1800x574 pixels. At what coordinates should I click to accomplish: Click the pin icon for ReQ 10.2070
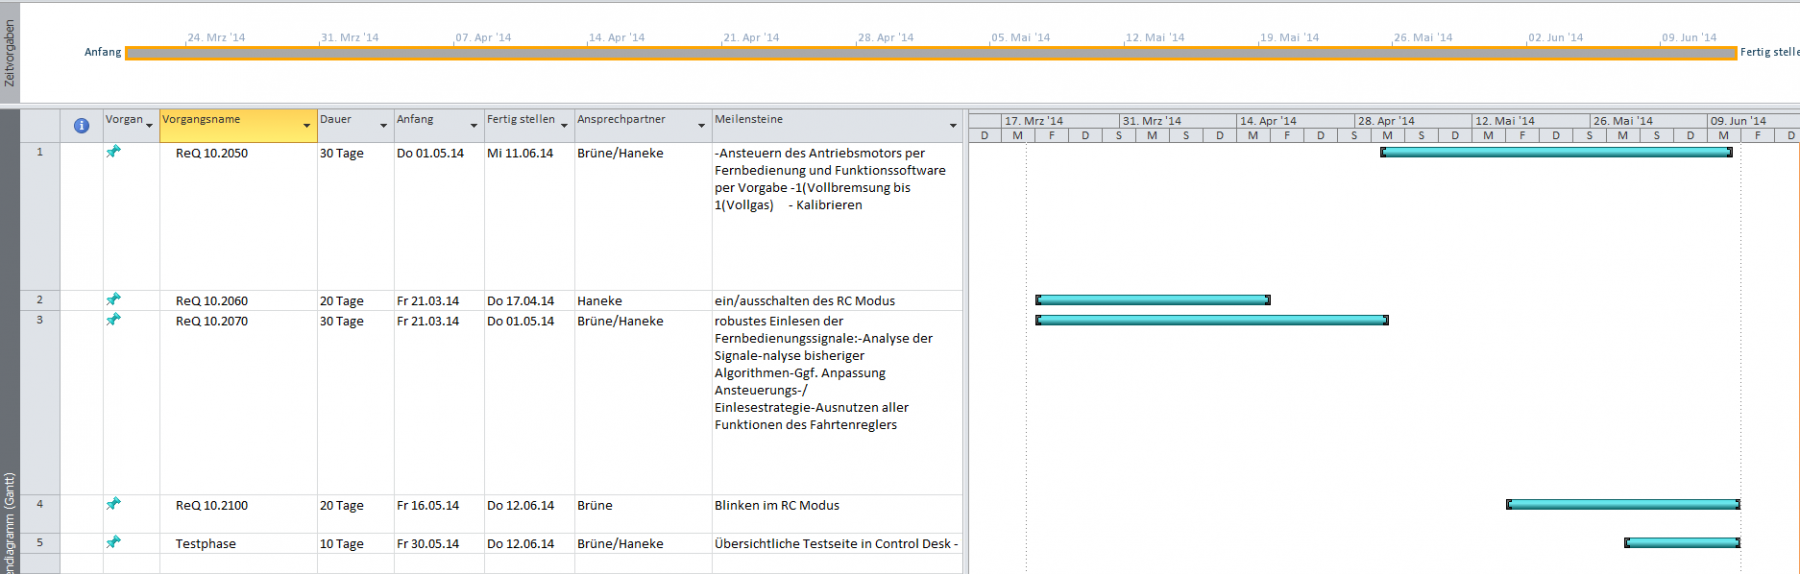coord(113,320)
